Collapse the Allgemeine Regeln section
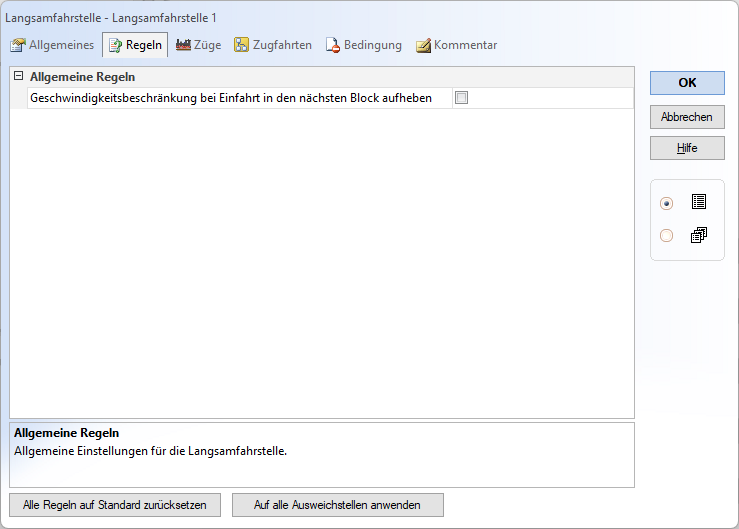Screen dimensions: 739x529 pyautogui.click(x=18, y=76)
